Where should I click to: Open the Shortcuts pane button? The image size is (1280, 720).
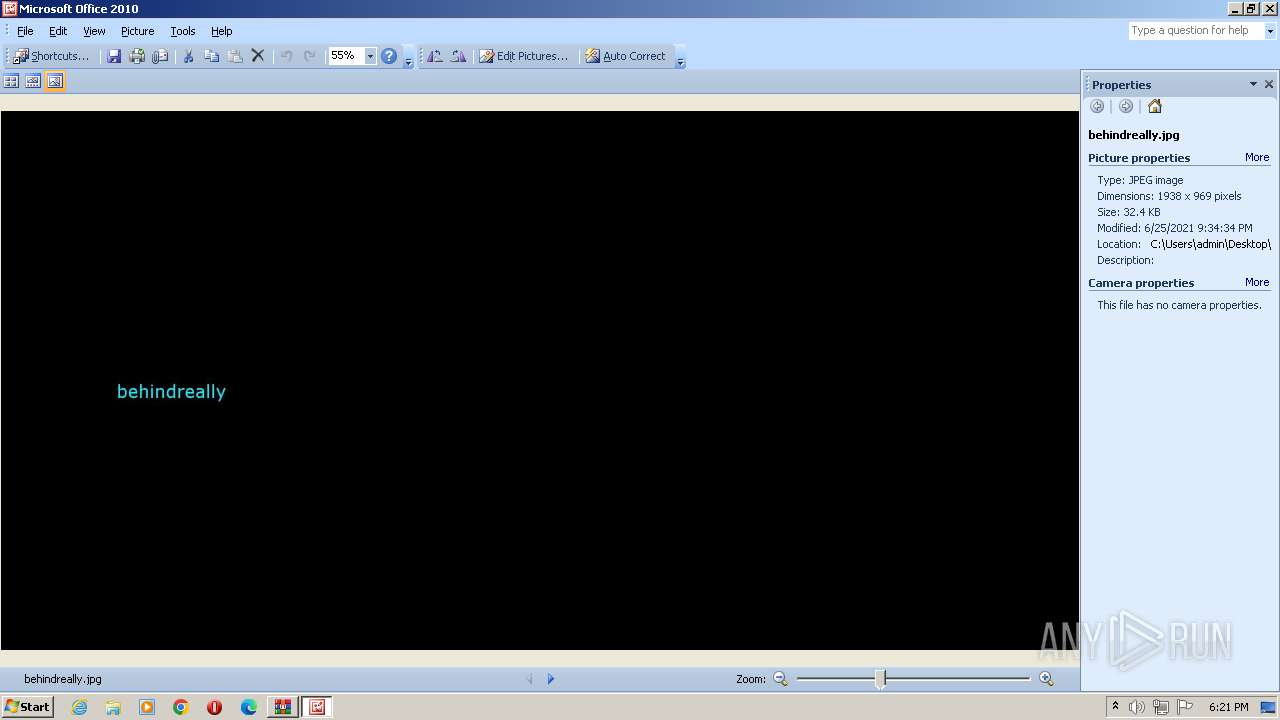point(51,56)
